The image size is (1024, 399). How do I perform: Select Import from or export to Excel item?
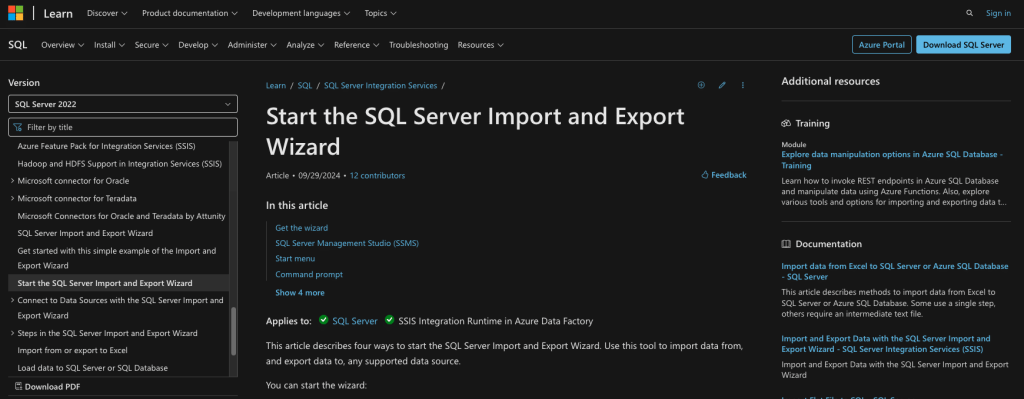[x=72, y=350]
